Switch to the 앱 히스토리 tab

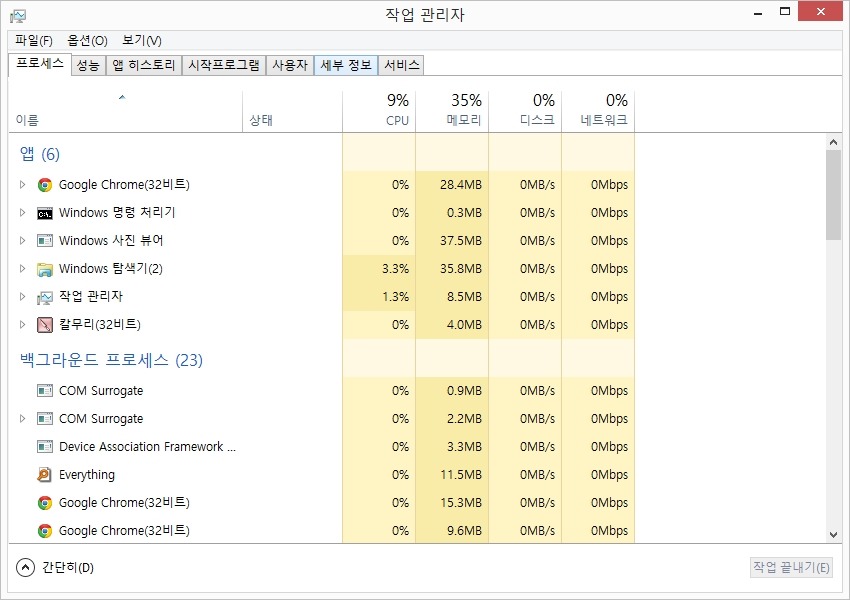[144, 66]
